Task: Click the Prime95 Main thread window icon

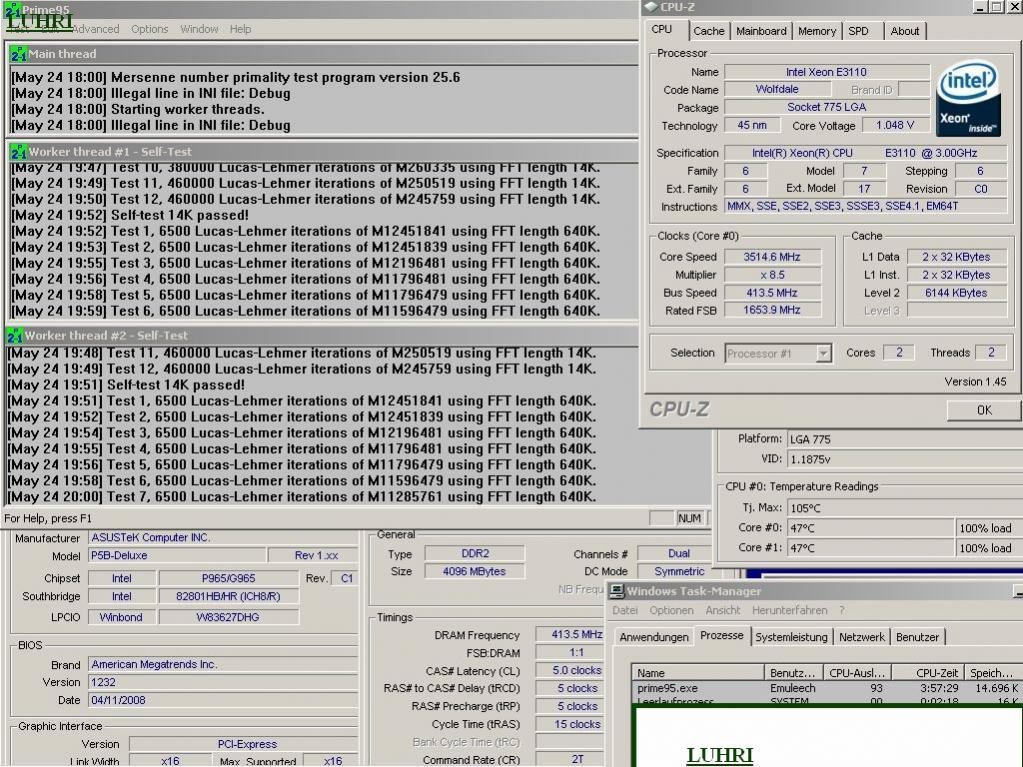Action: coord(18,54)
